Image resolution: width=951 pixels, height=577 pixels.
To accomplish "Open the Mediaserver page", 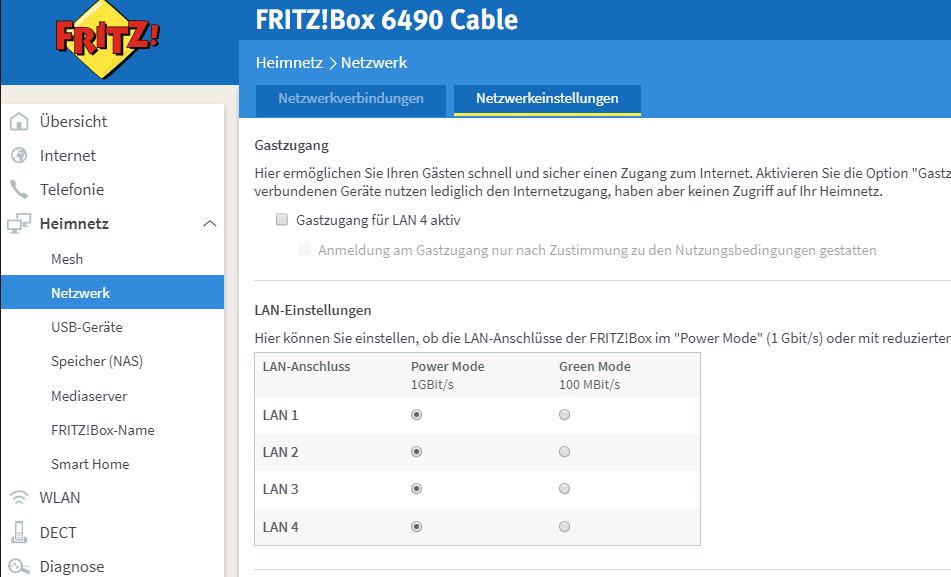I will [89, 396].
